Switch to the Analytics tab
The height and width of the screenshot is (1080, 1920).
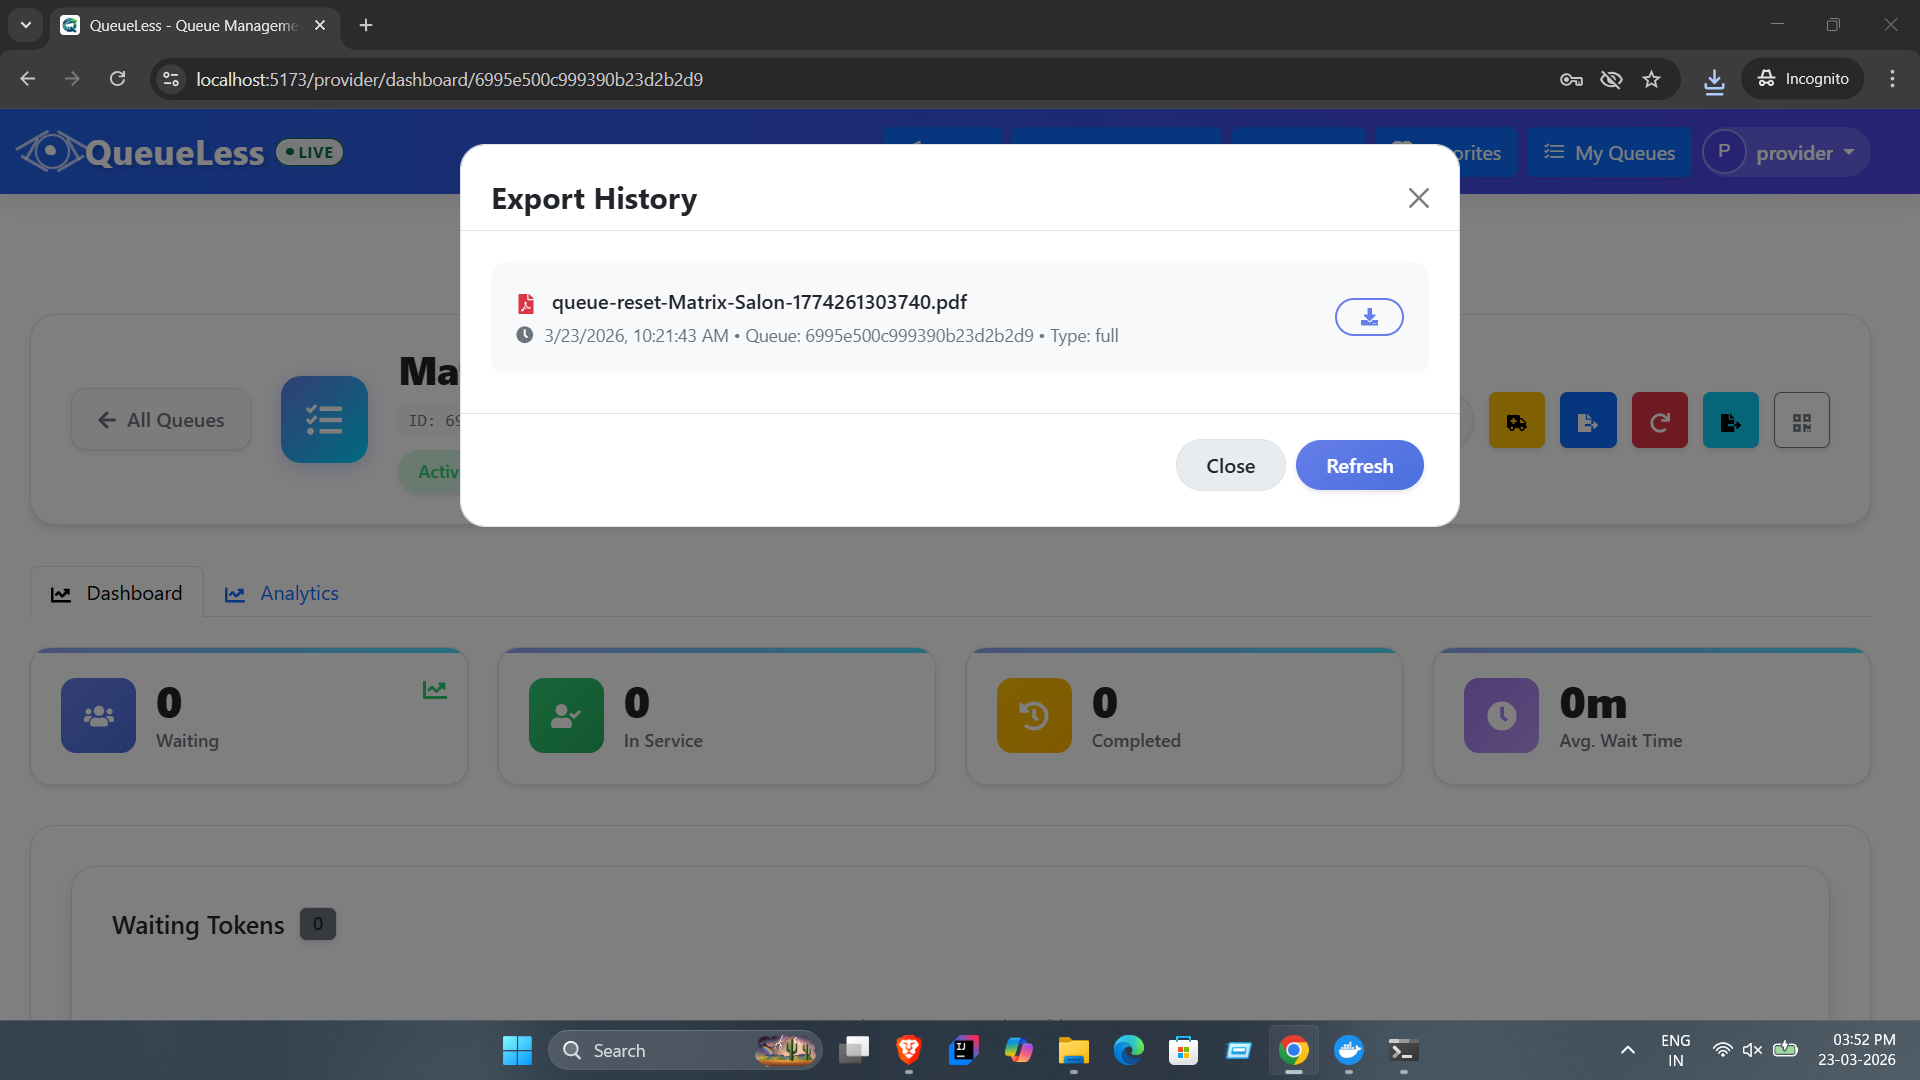[x=281, y=593]
